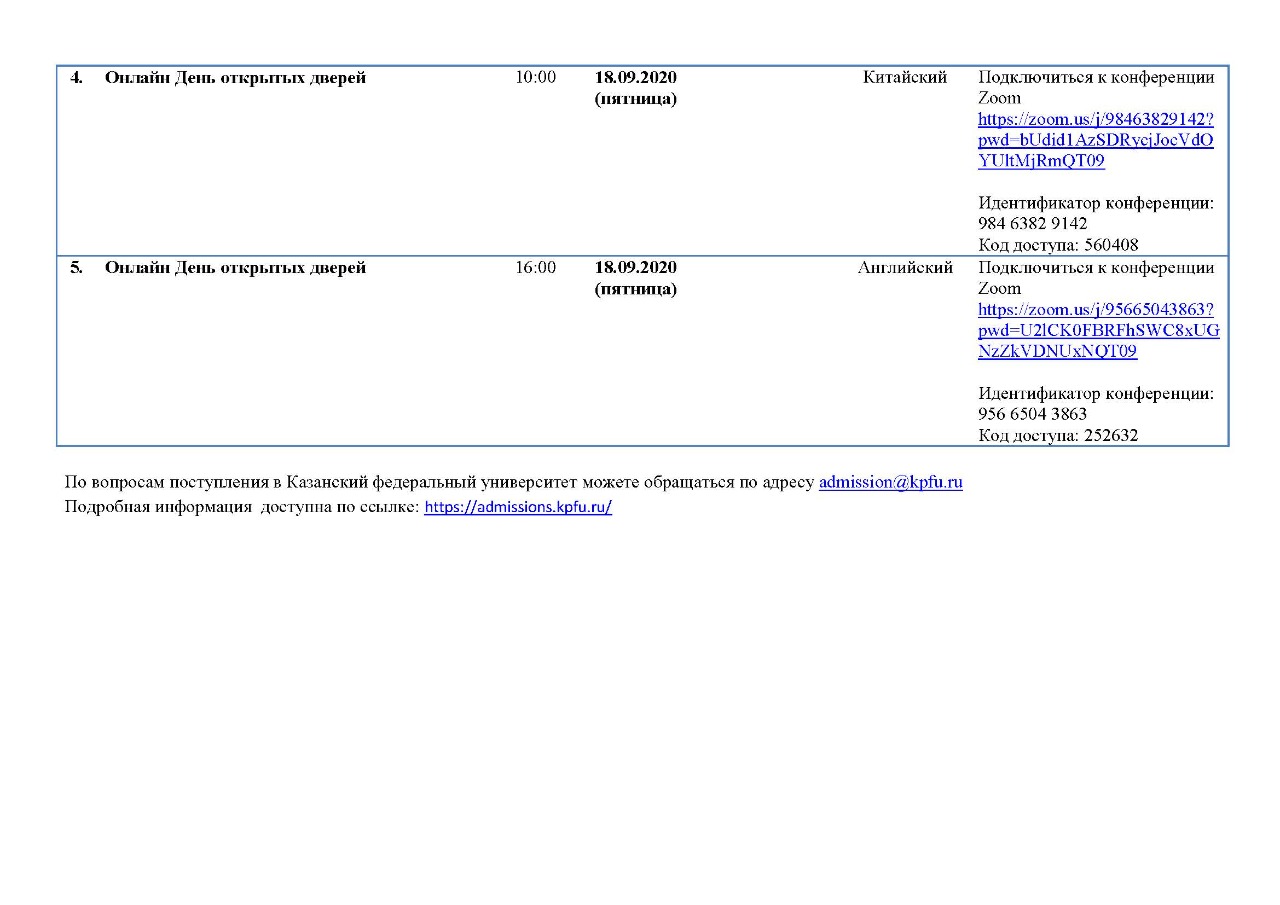The height and width of the screenshot is (905, 1280).
Task: Click the 10:00 time cell
Action: pos(535,78)
